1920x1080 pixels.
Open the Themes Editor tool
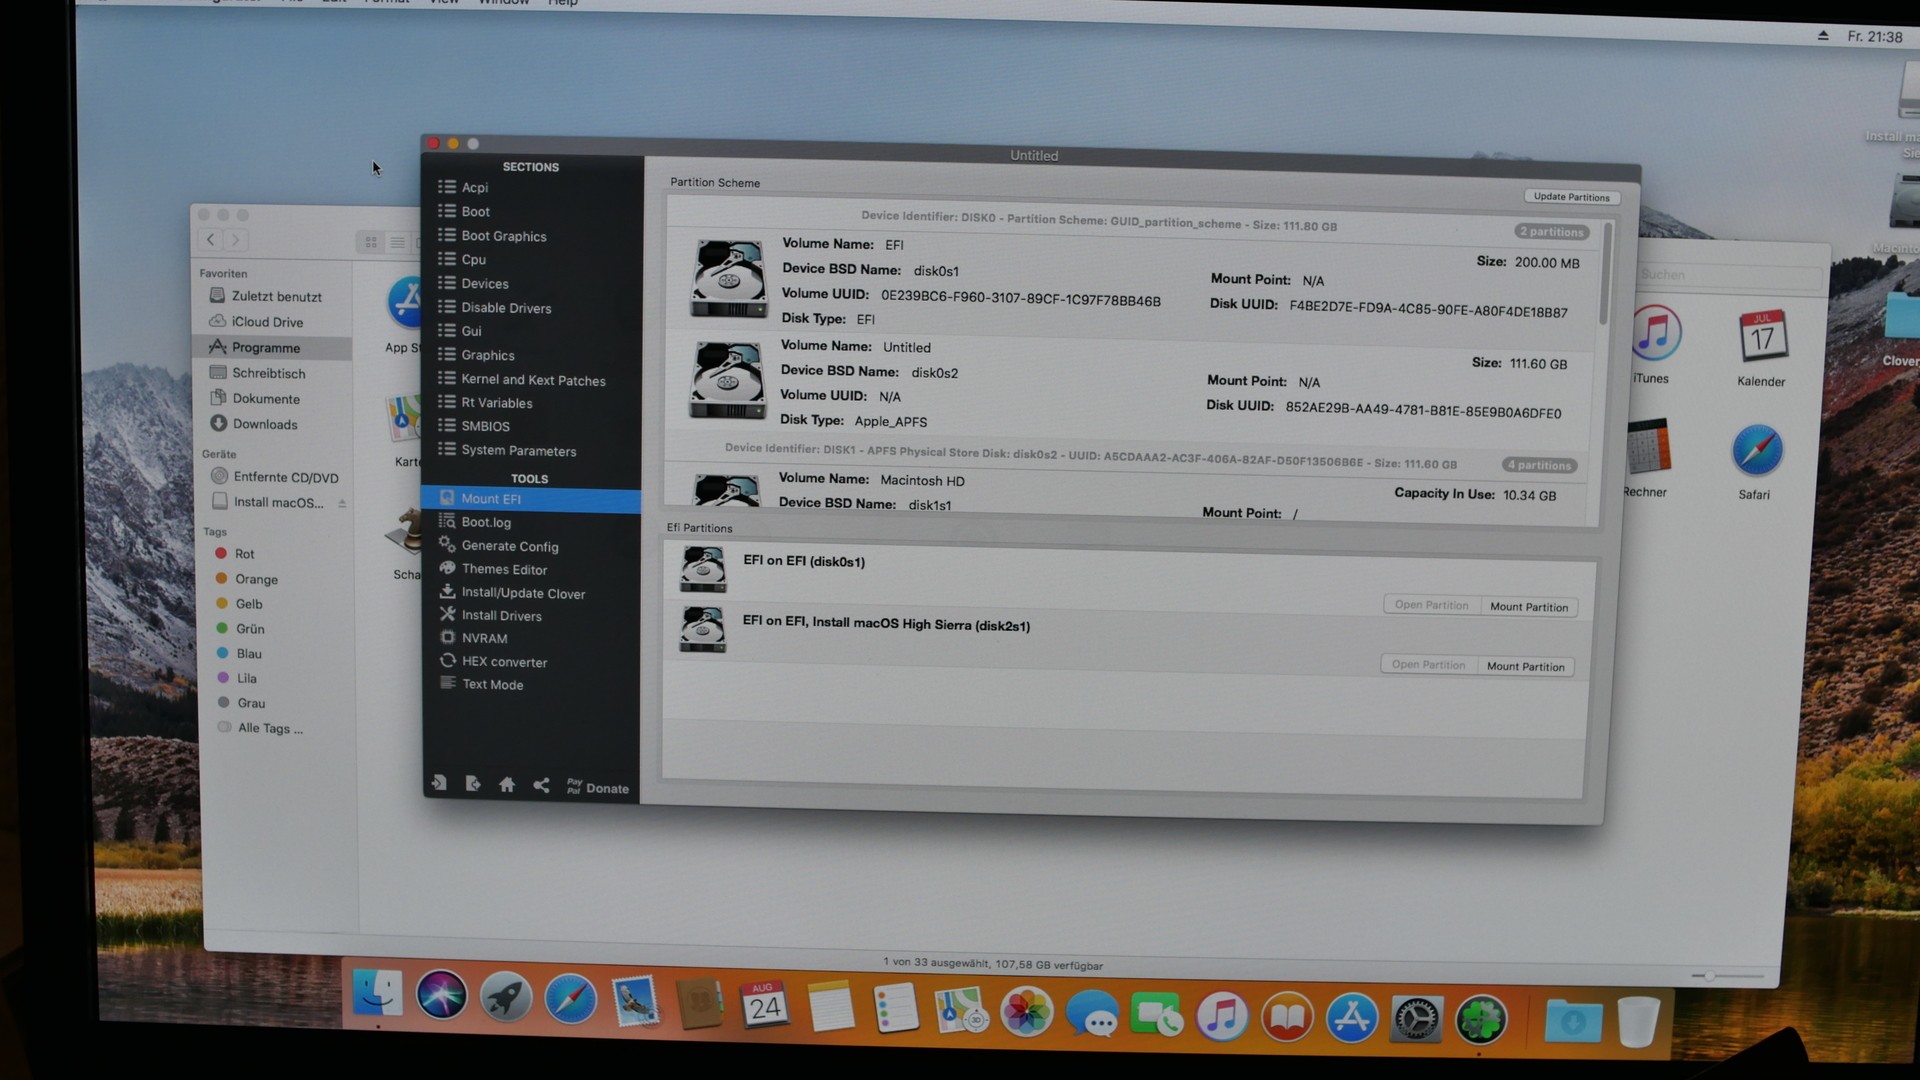(x=503, y=570)
